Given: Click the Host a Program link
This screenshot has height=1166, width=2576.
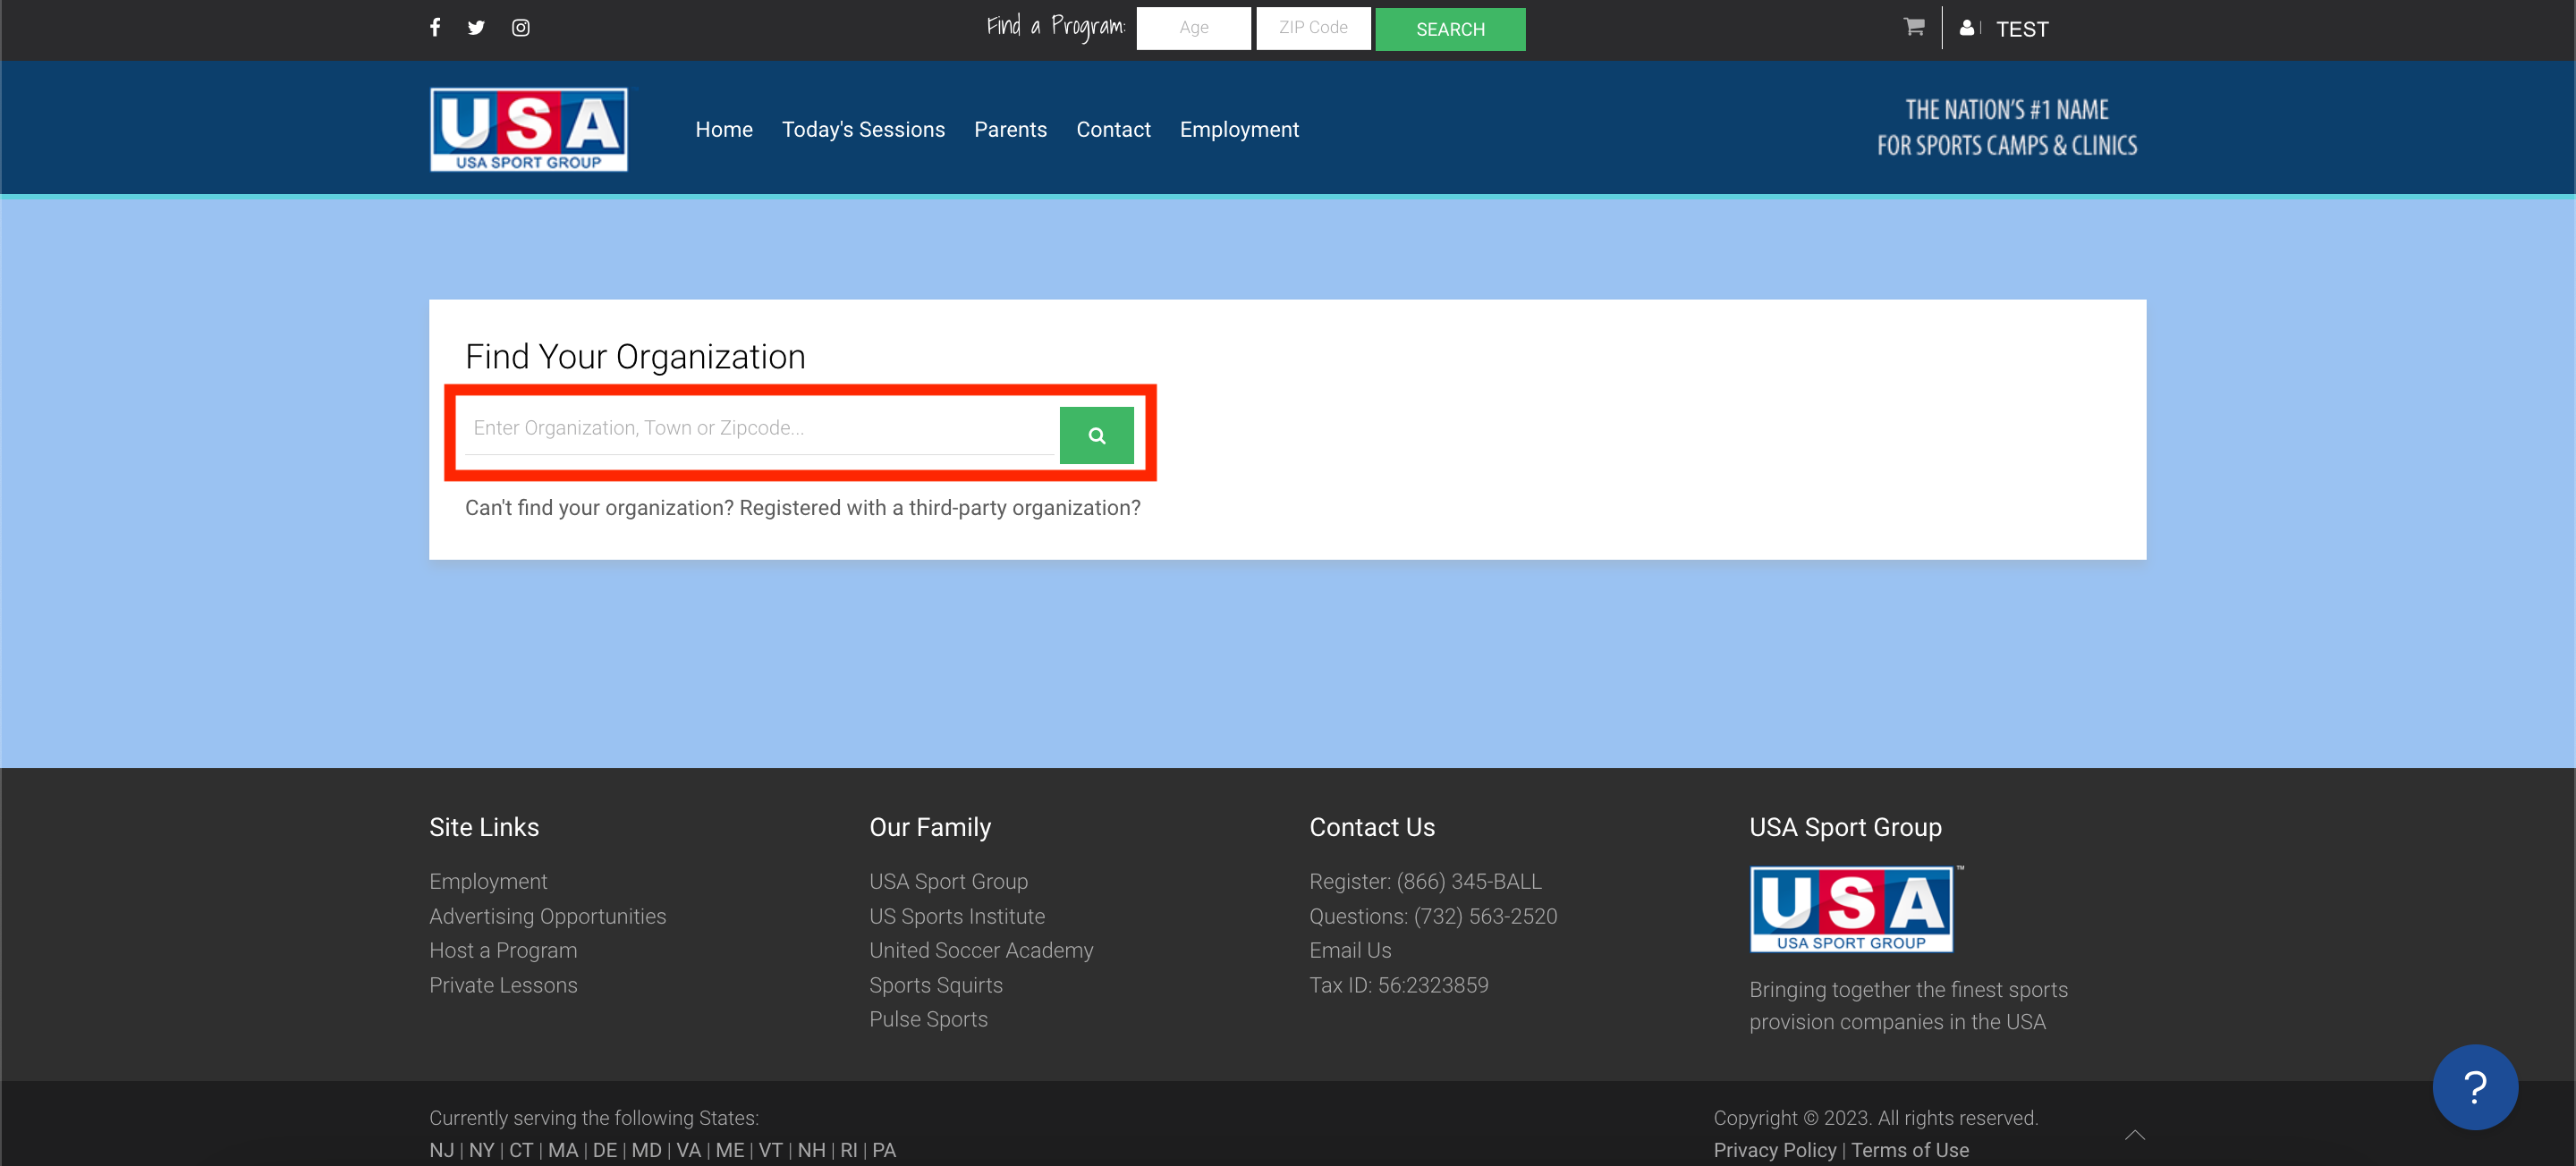Looking at the screenshot, I should 503,950.
